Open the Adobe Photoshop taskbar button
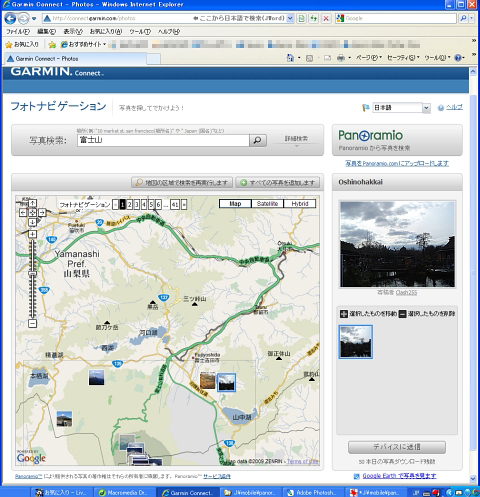This screenshot has height=497, width=480. point(313,492)
